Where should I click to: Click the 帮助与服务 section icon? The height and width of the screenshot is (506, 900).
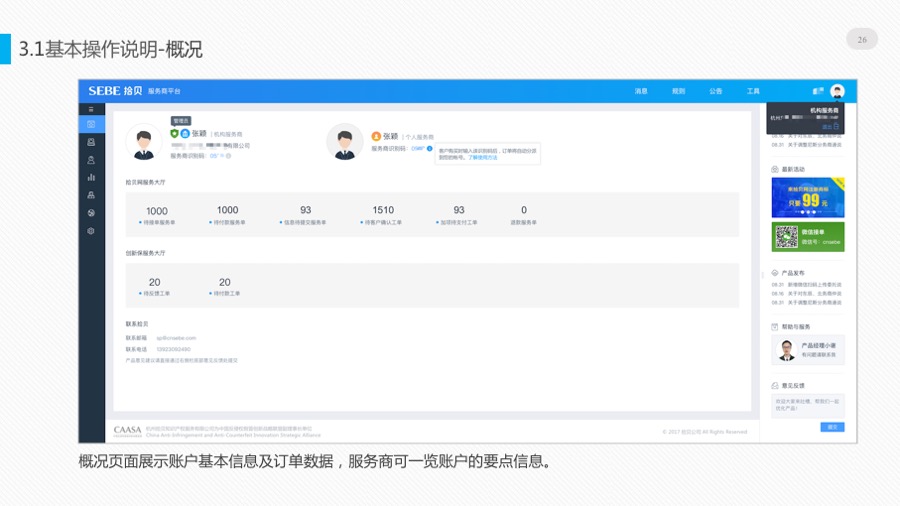point(775,326)
